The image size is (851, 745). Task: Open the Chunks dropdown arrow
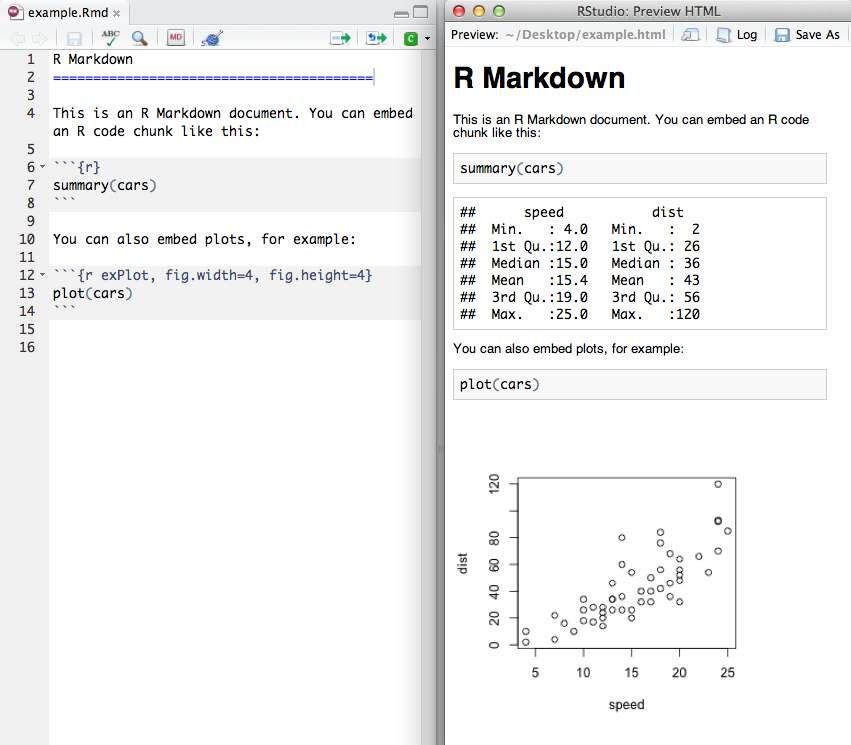(428, 39)
